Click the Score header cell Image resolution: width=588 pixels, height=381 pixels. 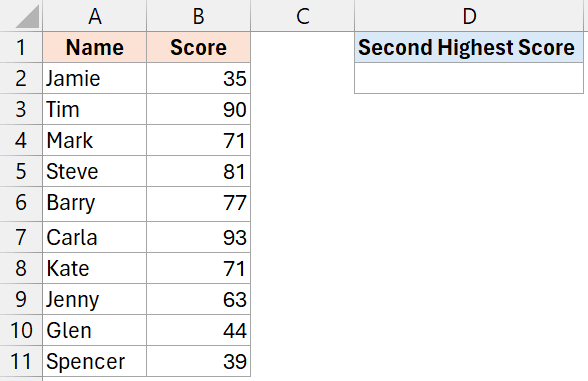pos(198,47)
